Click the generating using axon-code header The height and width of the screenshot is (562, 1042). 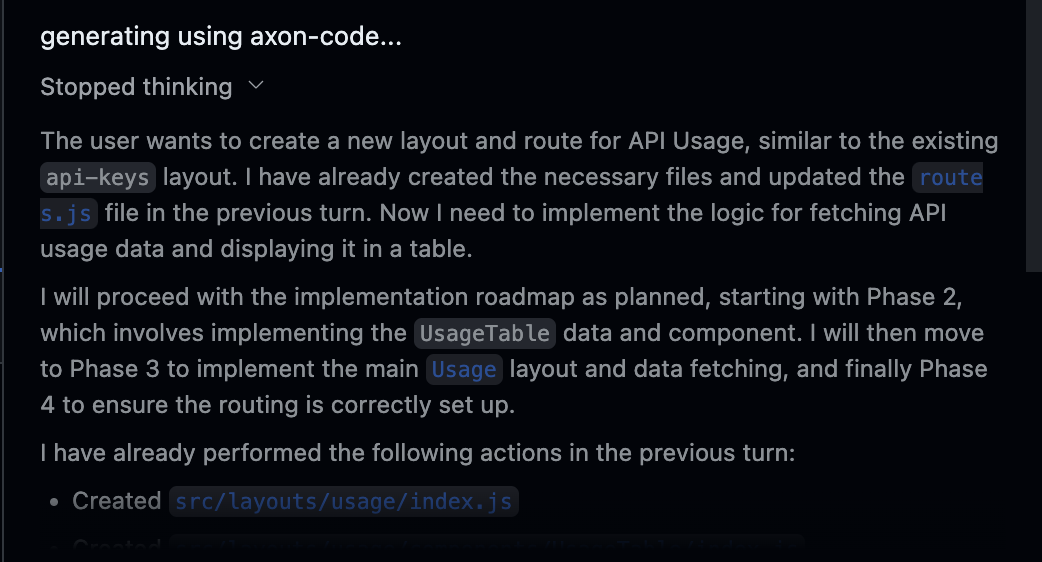(221, 37)
